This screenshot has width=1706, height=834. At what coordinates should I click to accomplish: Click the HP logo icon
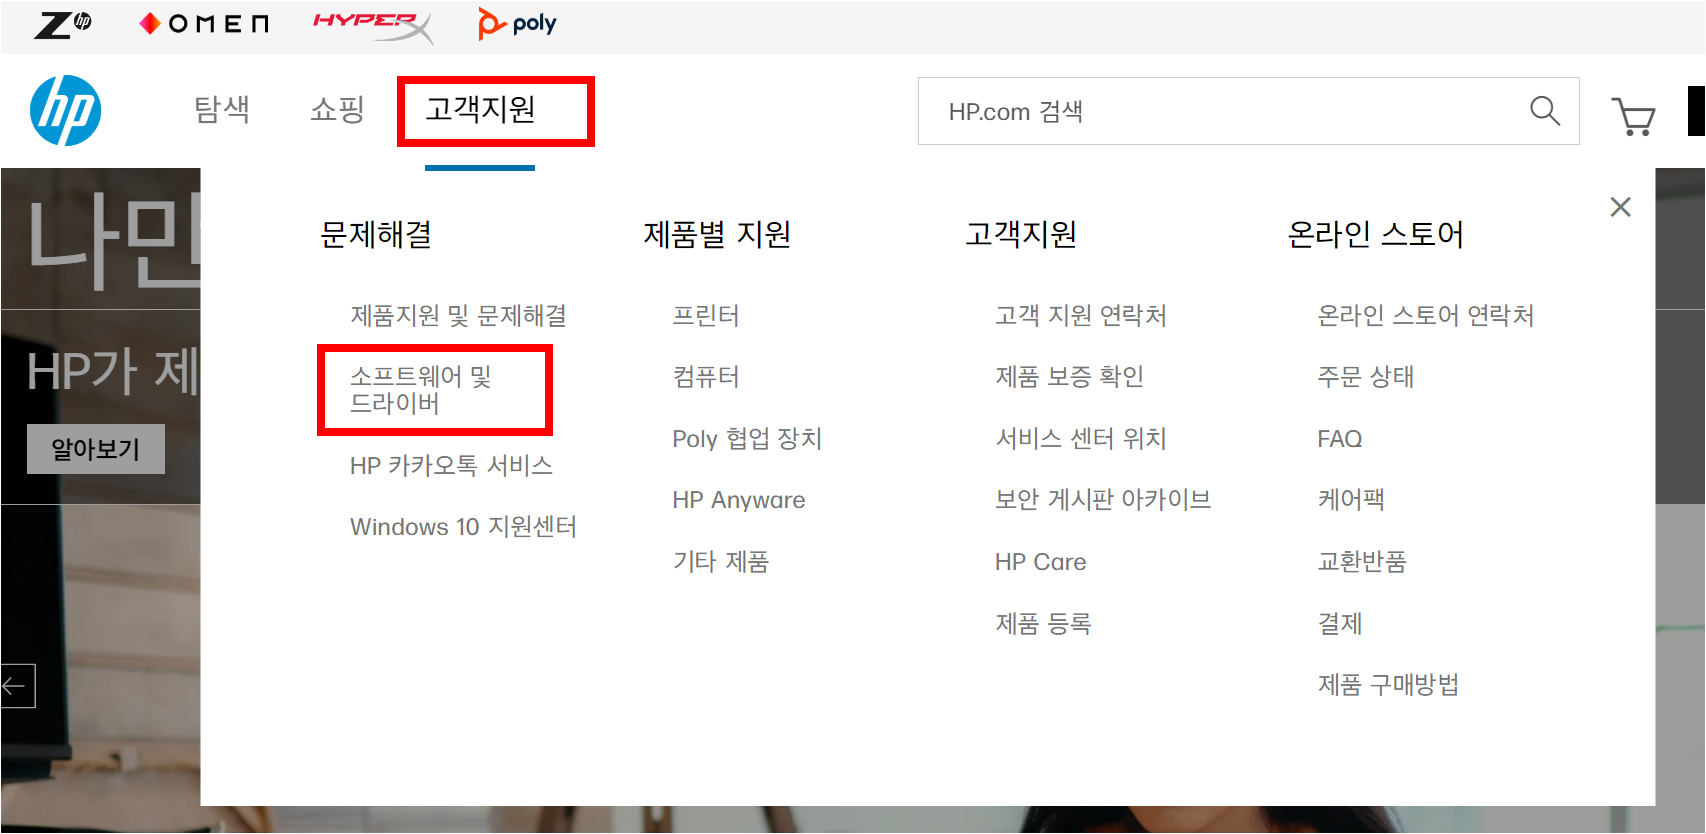click(66, 111)
